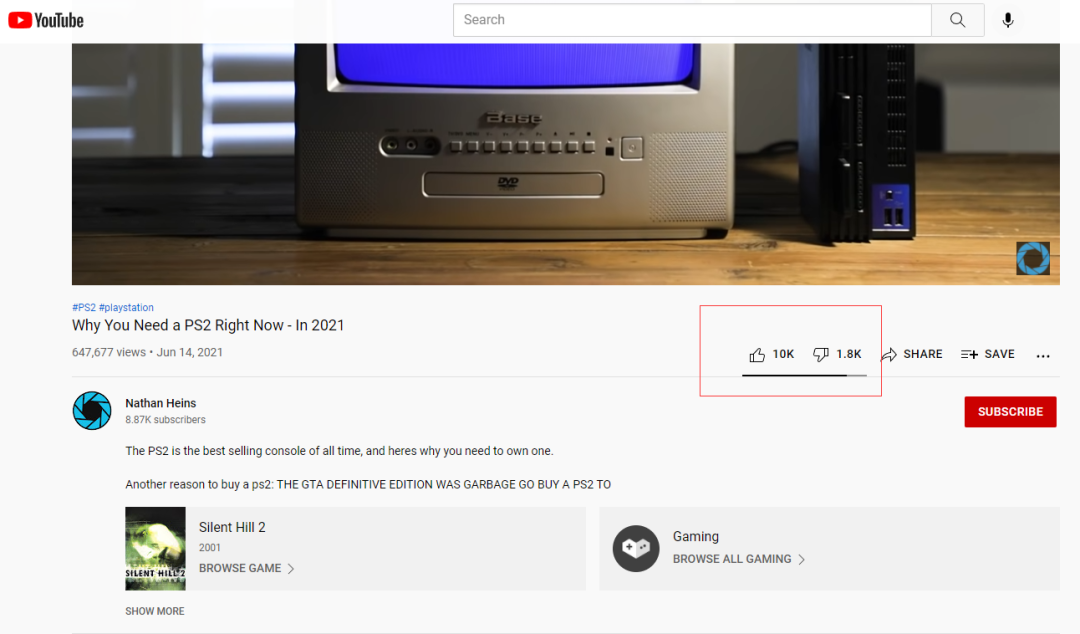Open the YouTube home logo
The width and height of the screenshot is (1080, 634).
pyautogui.click(x=45, y=21)
